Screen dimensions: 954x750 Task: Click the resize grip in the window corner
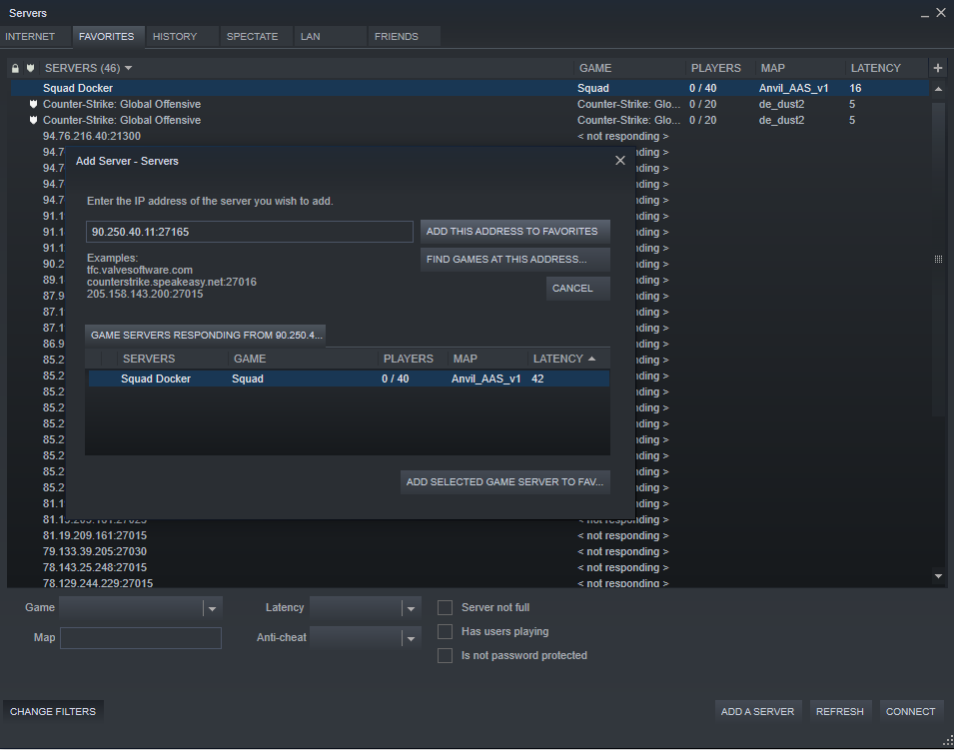(x=948, y=740)
